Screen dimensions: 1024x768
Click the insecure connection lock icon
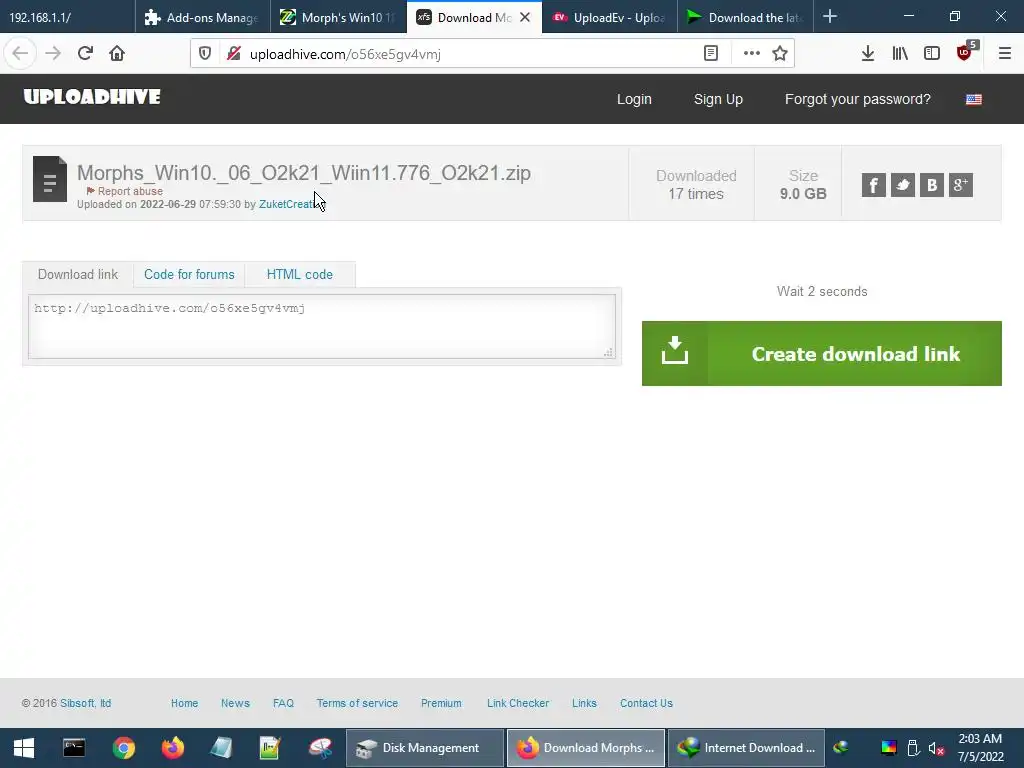tap(233, 54)
